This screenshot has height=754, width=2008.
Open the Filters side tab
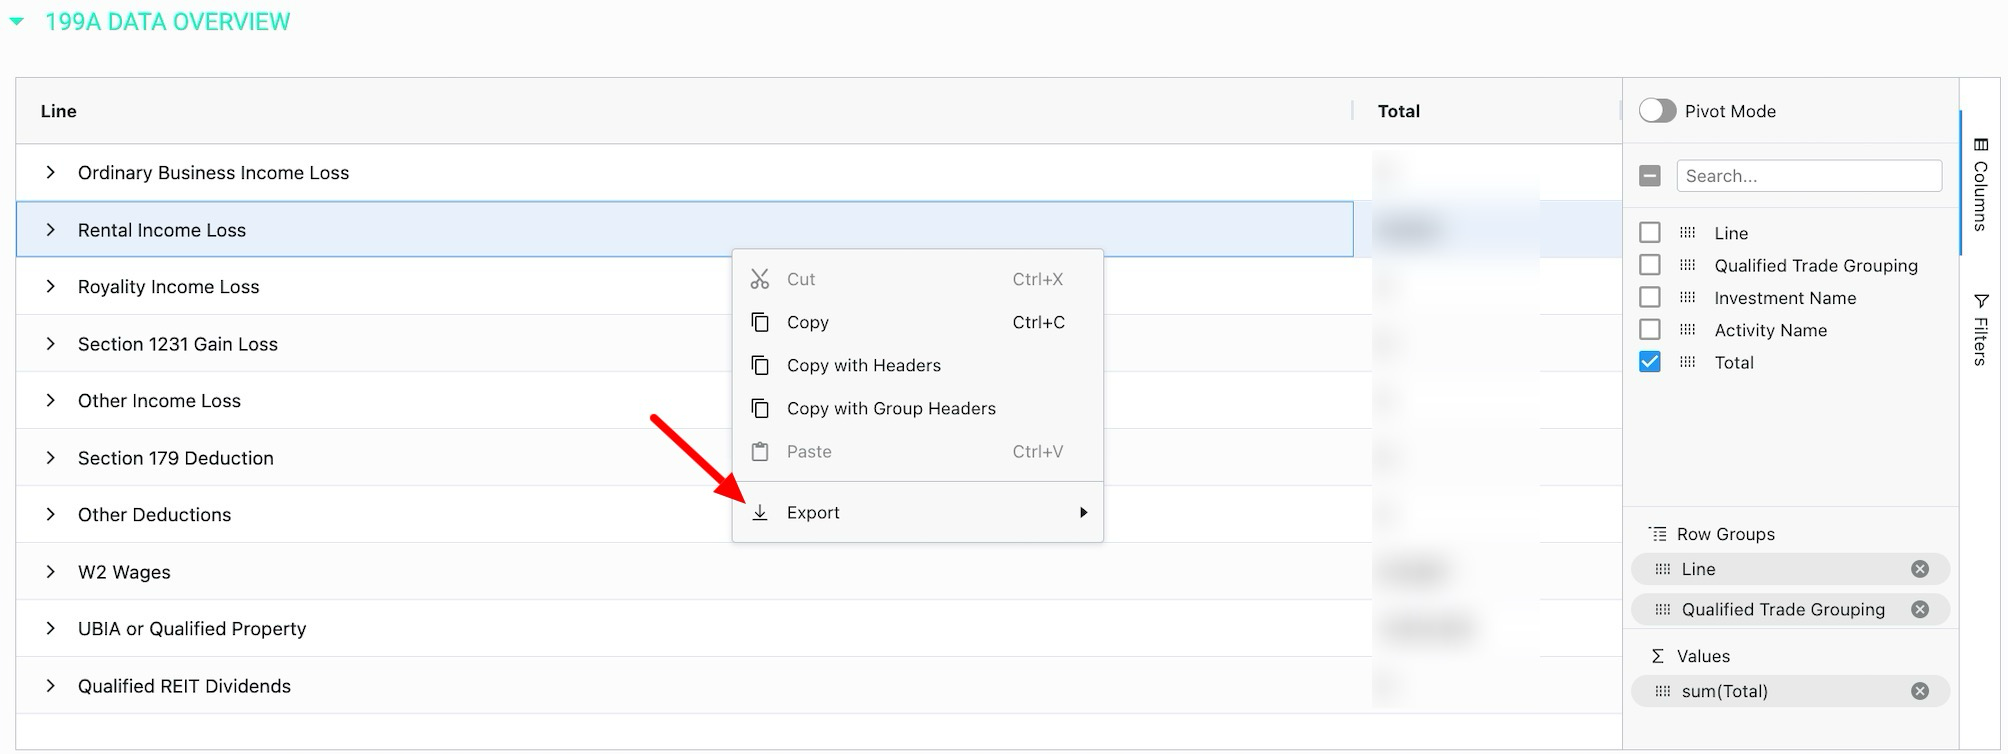pyautogui.click(x=1980, y=330)
